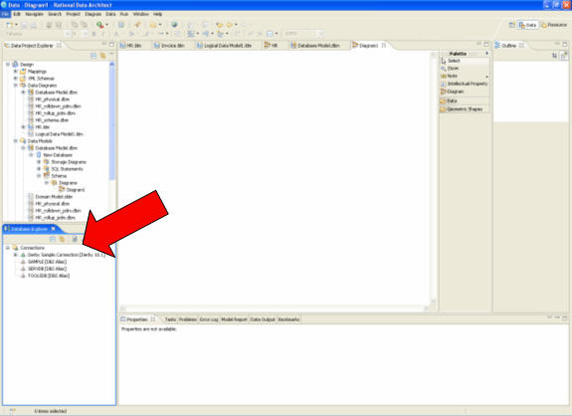Collapse the Design project node
Viewport: 572px width, 416px height.
(8, 64)
